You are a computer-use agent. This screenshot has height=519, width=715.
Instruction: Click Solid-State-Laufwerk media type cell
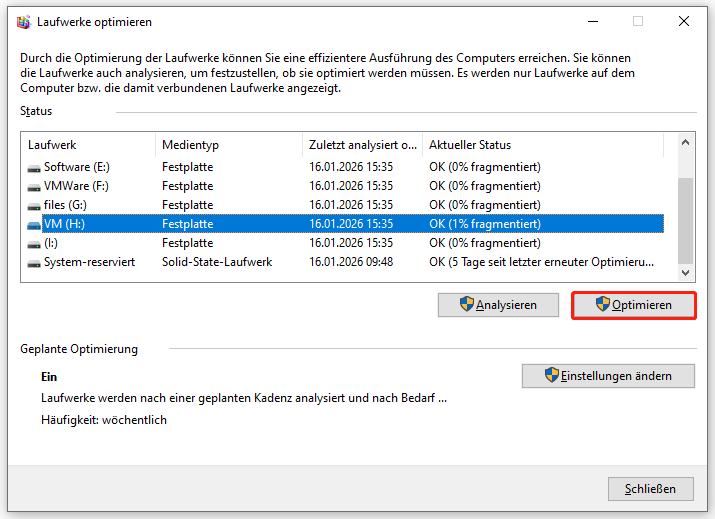(217, 262)
